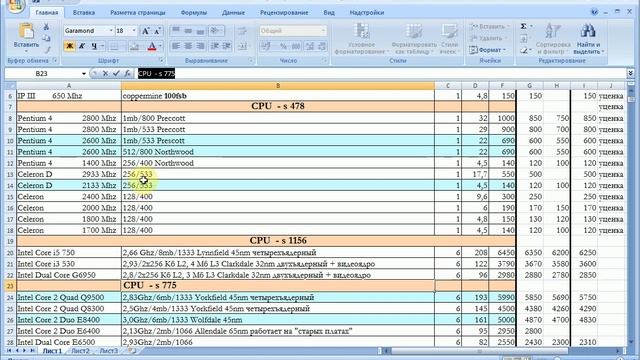This screenshot has height=360, width=640.
Task: Click the increase decimal icon
Action: pyautogui.click(x=310, y=47)
